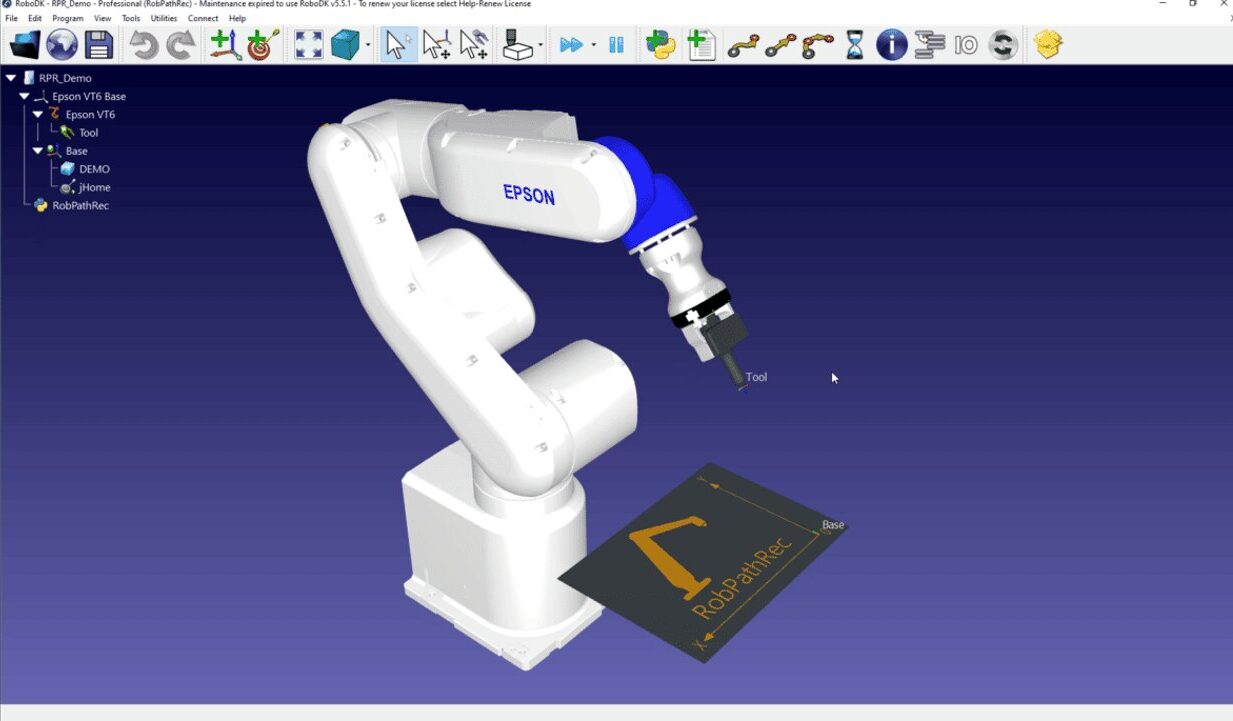Select the jHome target in tree
Screen dimensions: 1233x721
tap(94, 188)
